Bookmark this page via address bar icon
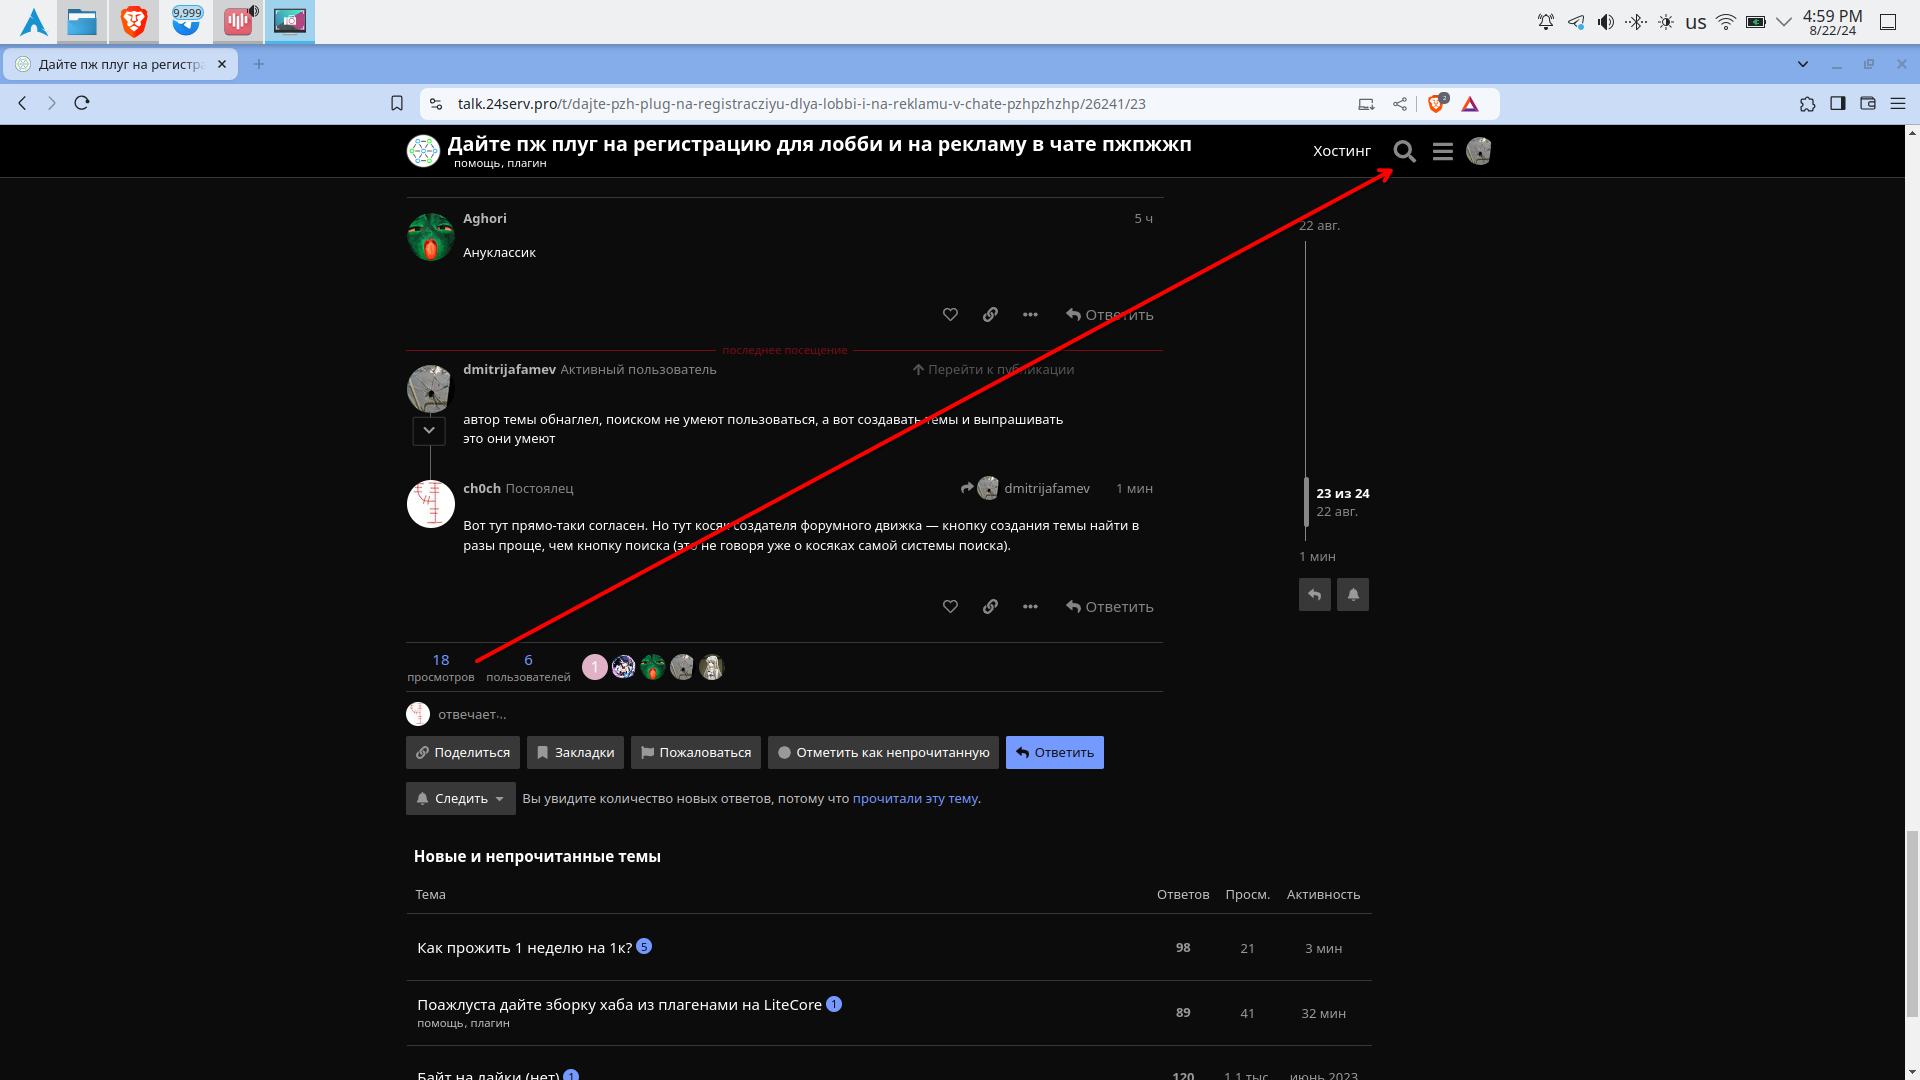Screen dimensions: 1920x1080 click(397, 104)
